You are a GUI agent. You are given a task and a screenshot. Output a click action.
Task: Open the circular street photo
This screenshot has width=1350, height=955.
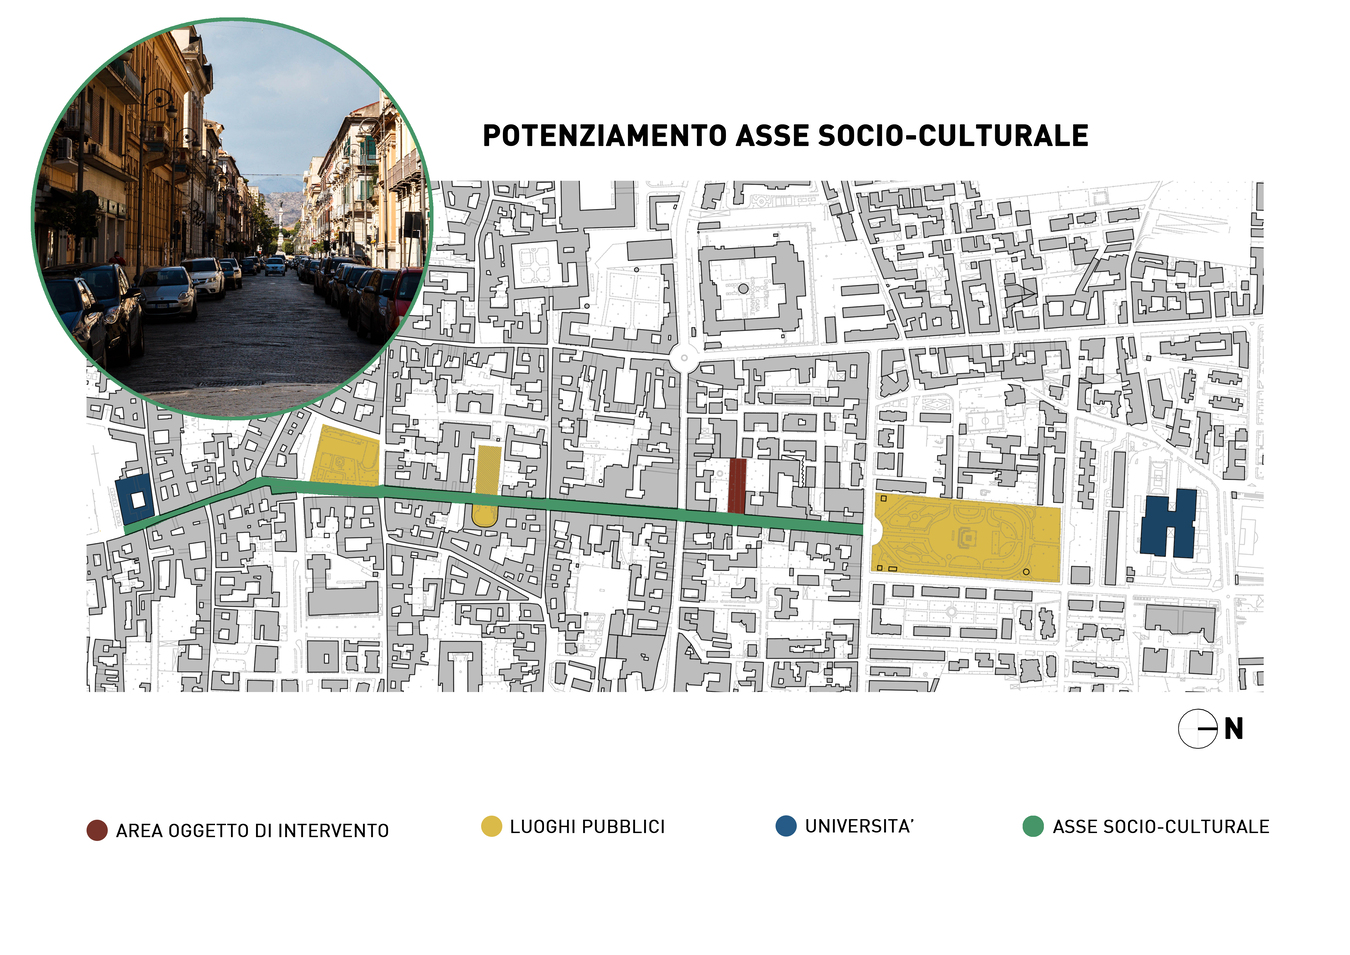pyautogui.click(x=232, y=218)
